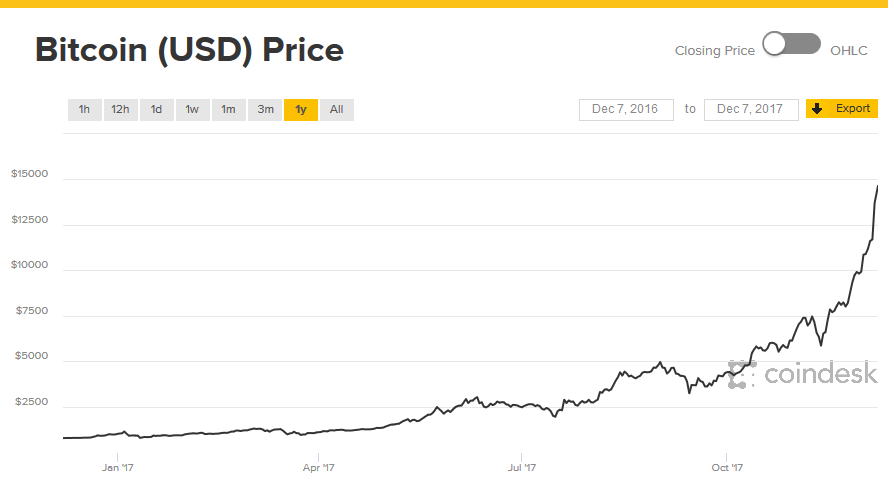Open the Dec 7, 2017 end date field

[x=751, y=109]
